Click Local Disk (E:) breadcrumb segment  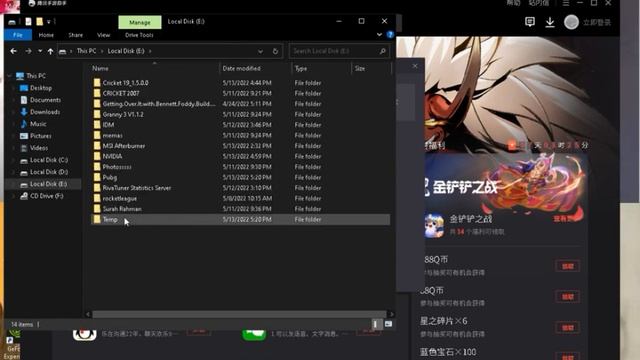tap(126, 51)
